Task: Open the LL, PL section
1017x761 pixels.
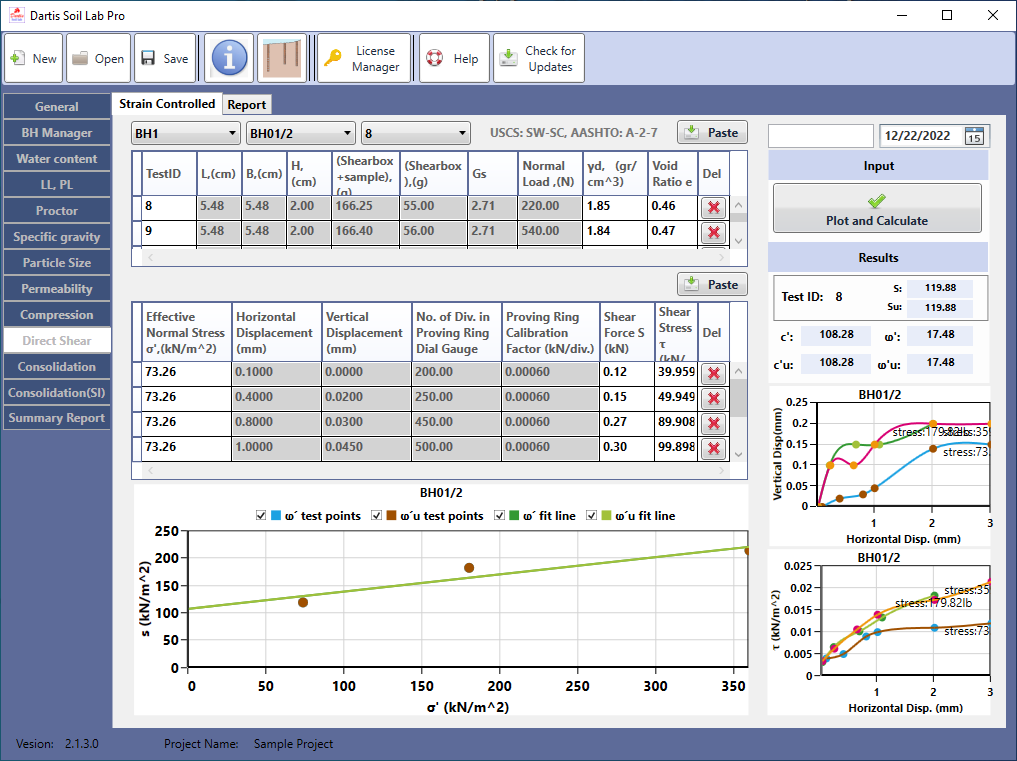Action: (x=56, y=184)
